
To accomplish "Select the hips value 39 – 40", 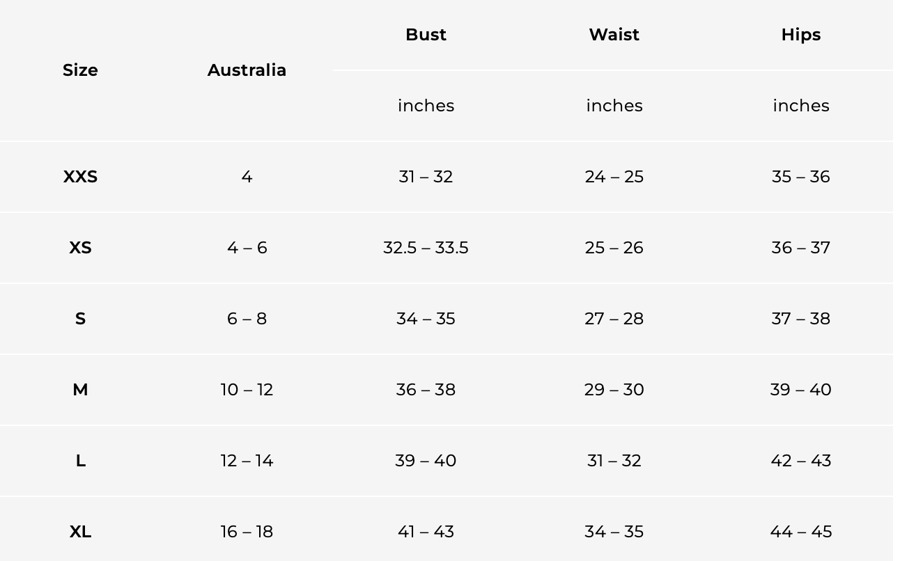I will 801,390.
